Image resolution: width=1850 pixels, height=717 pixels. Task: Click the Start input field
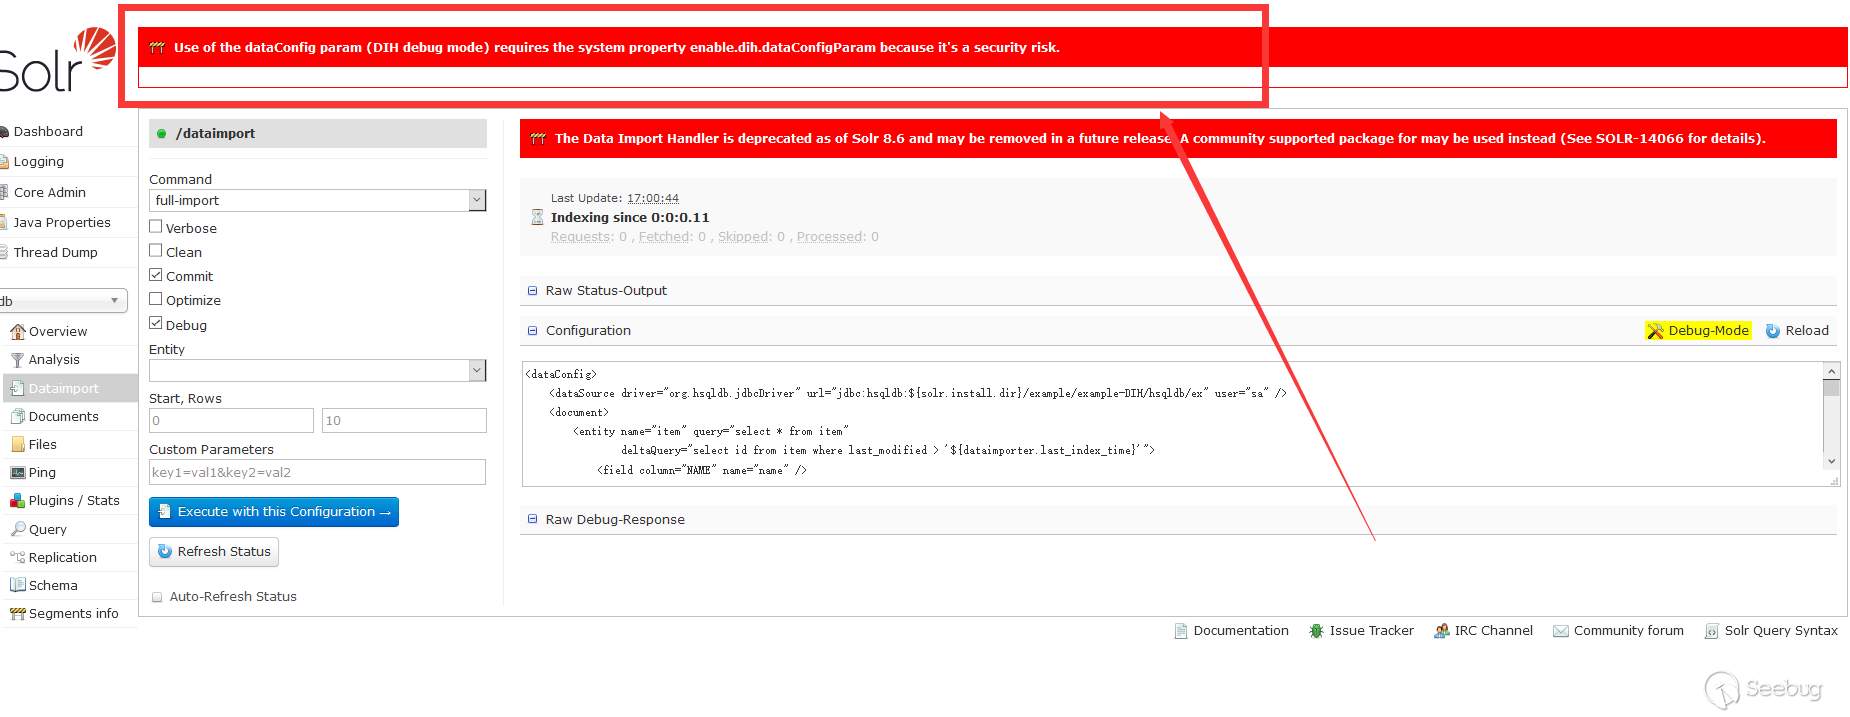pyautogui.click(x=232, y=421)
